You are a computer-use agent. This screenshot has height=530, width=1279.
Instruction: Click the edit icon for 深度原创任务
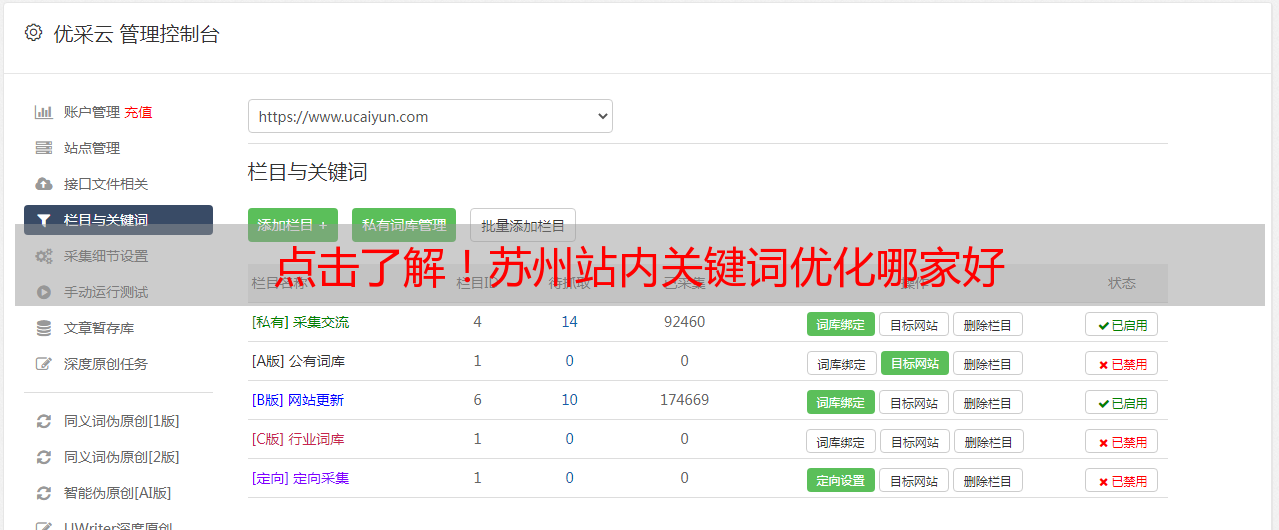tap(43, 364)
